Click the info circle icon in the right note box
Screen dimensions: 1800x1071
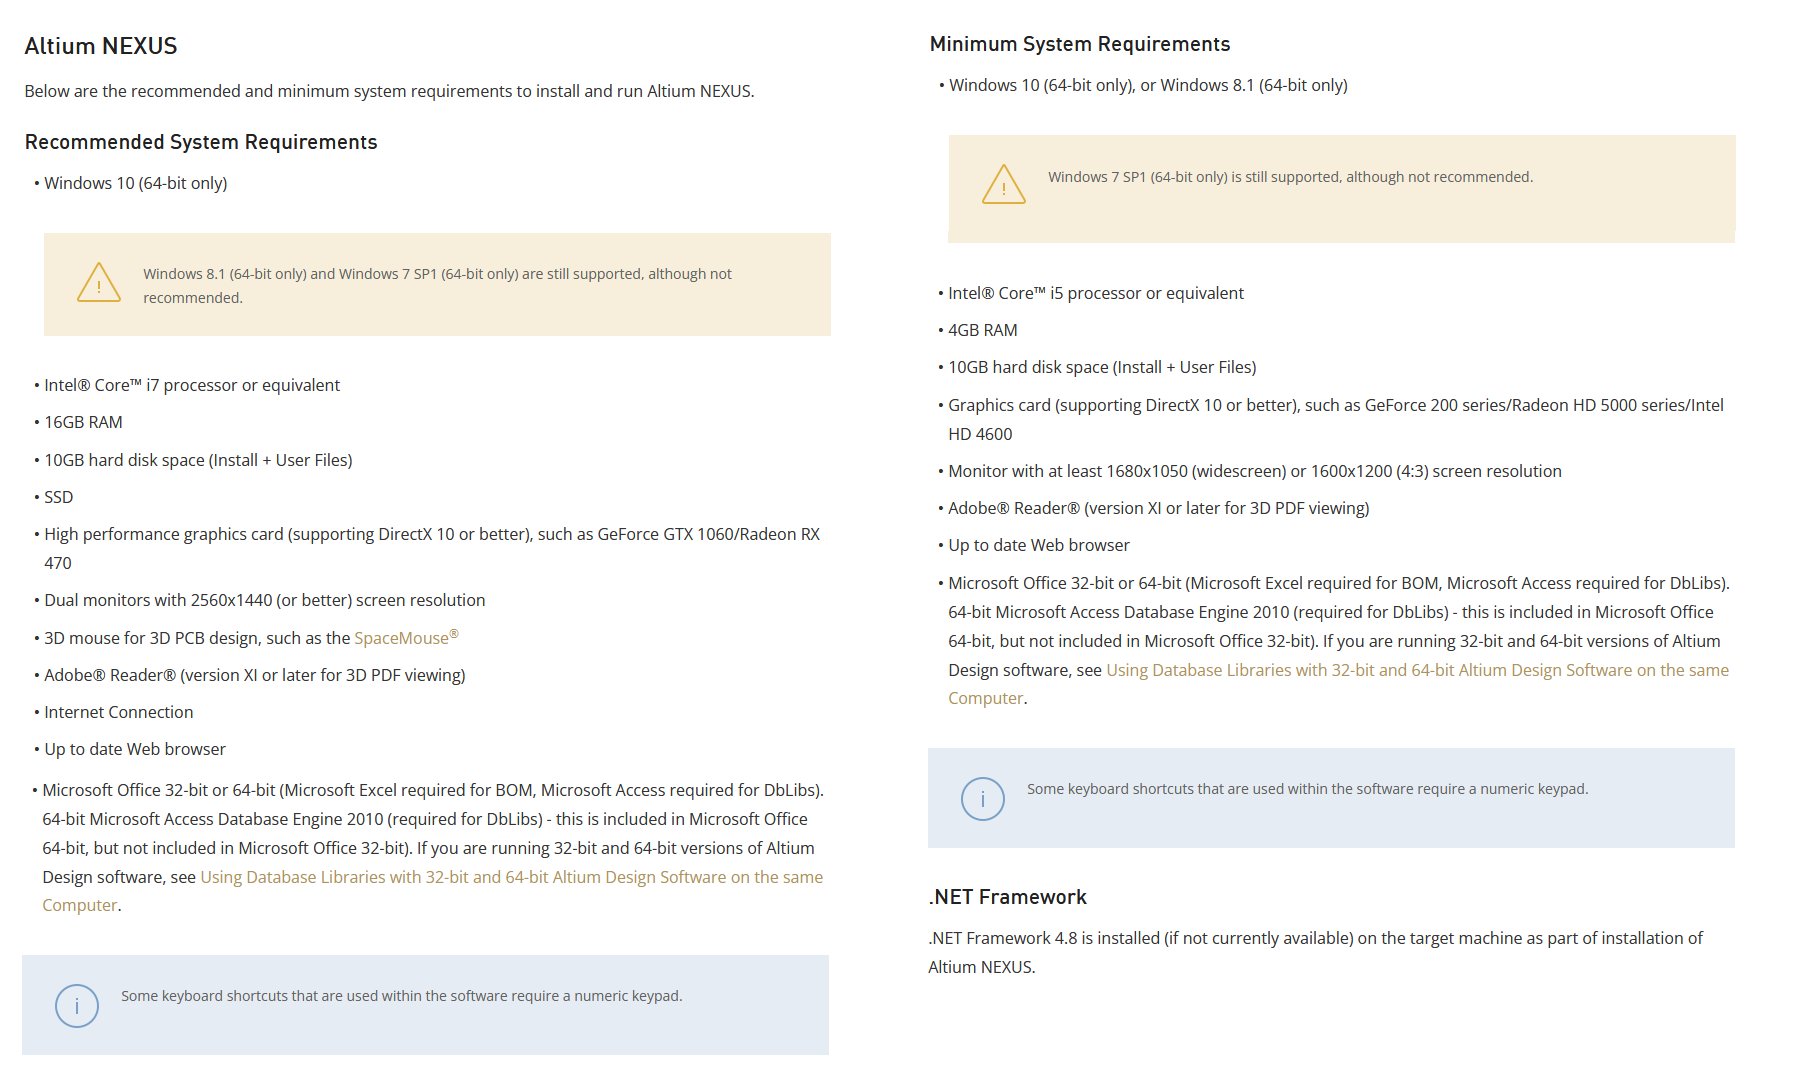click(983, 799)
